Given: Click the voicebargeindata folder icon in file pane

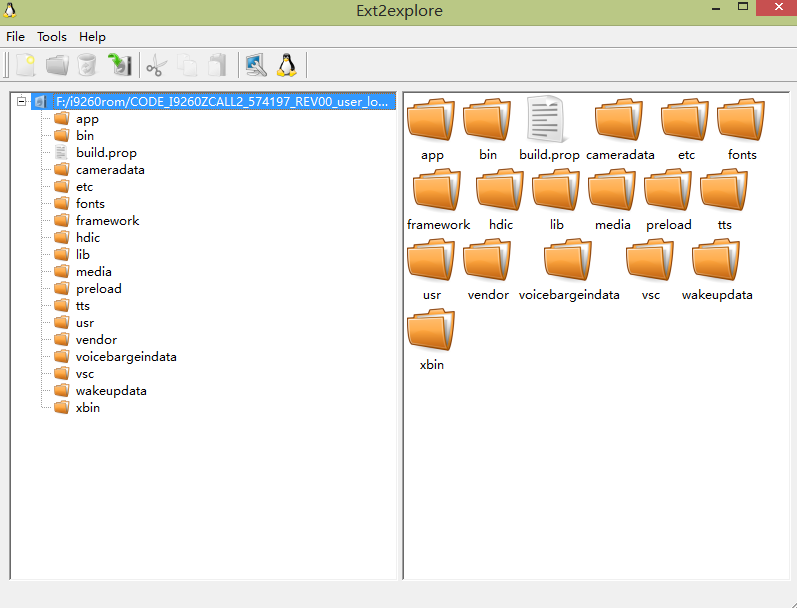Looking at the screenshot, I should click(x=568, y=260).
